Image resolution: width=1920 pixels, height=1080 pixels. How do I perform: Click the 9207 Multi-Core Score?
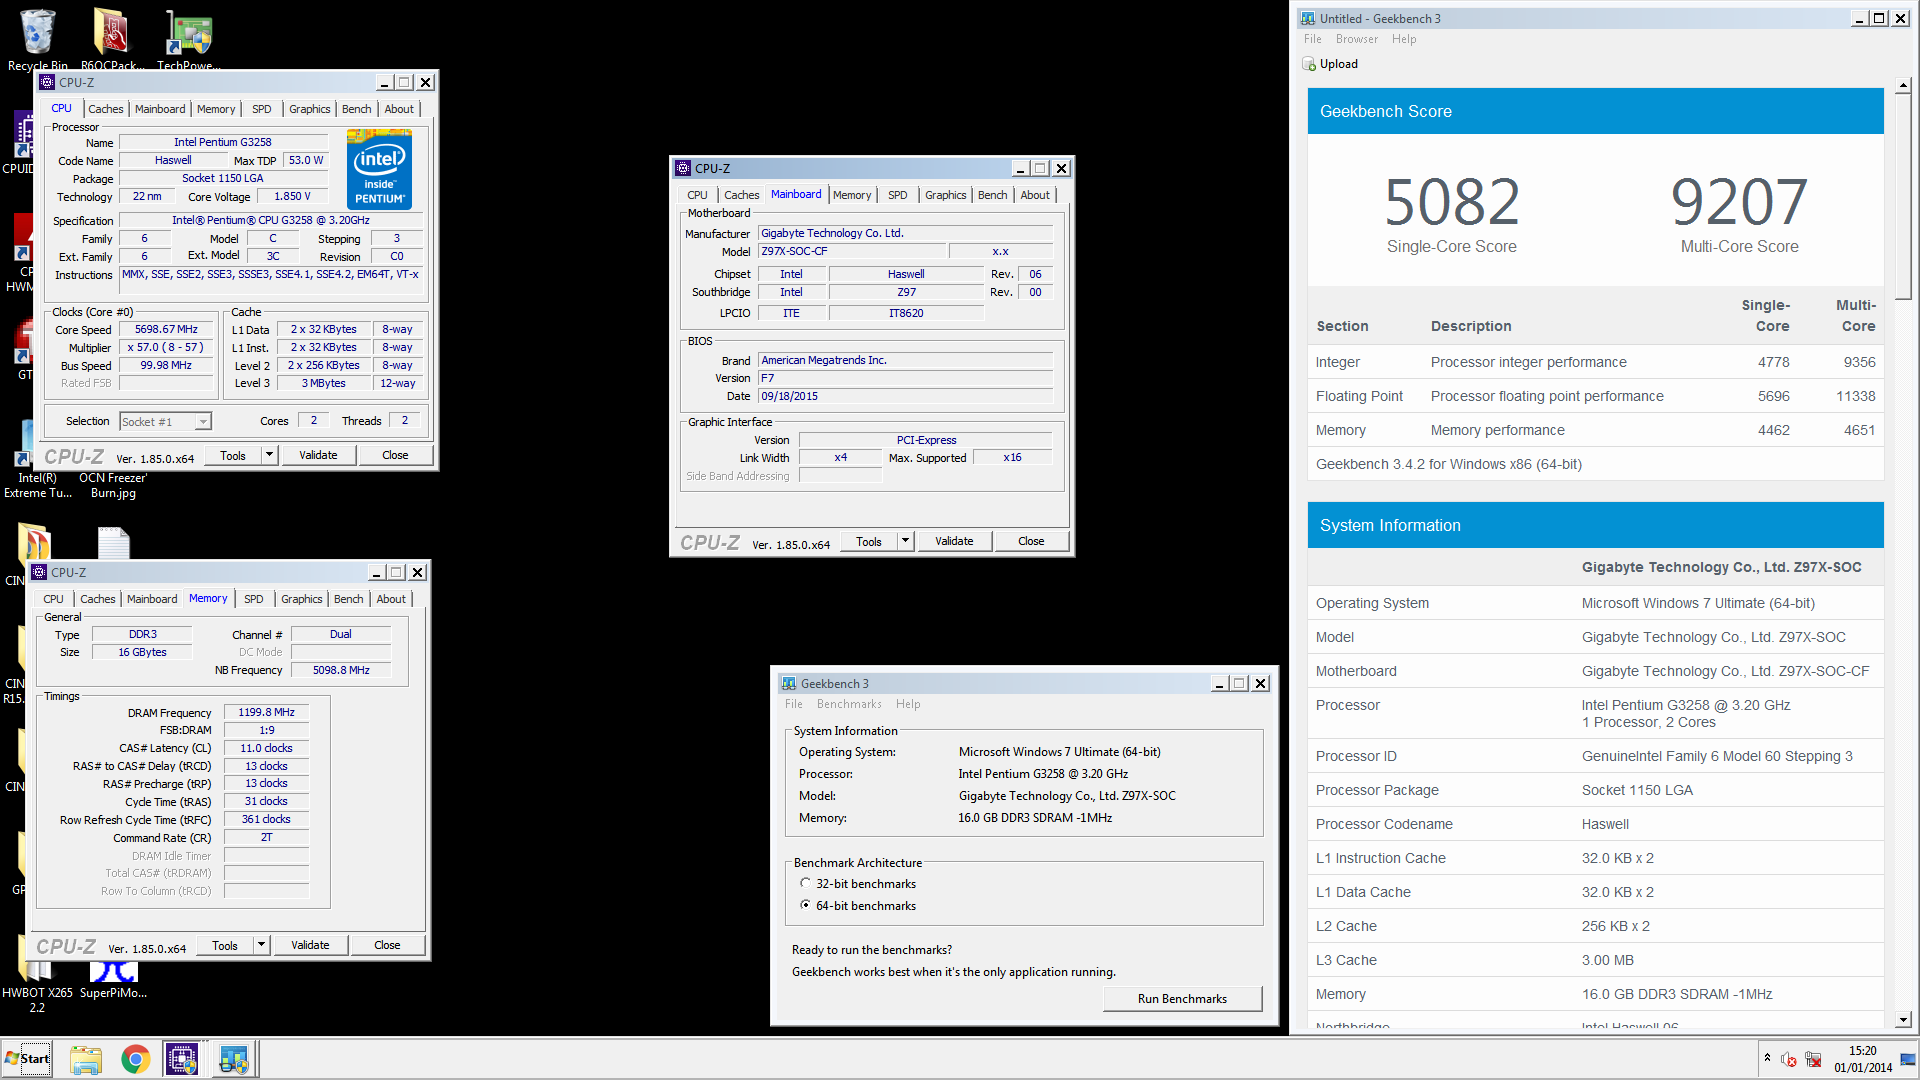pos(1739,203)
